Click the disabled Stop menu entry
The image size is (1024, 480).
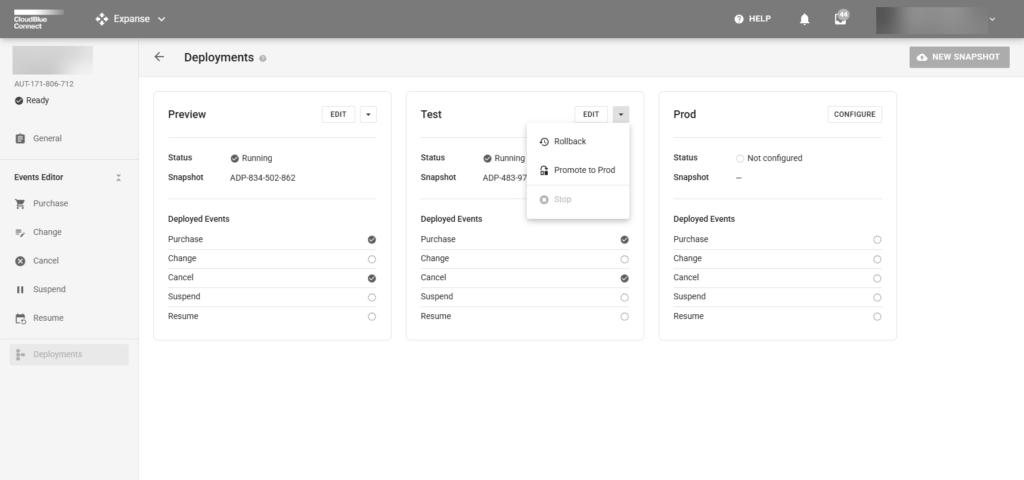(x=578, y=200)
